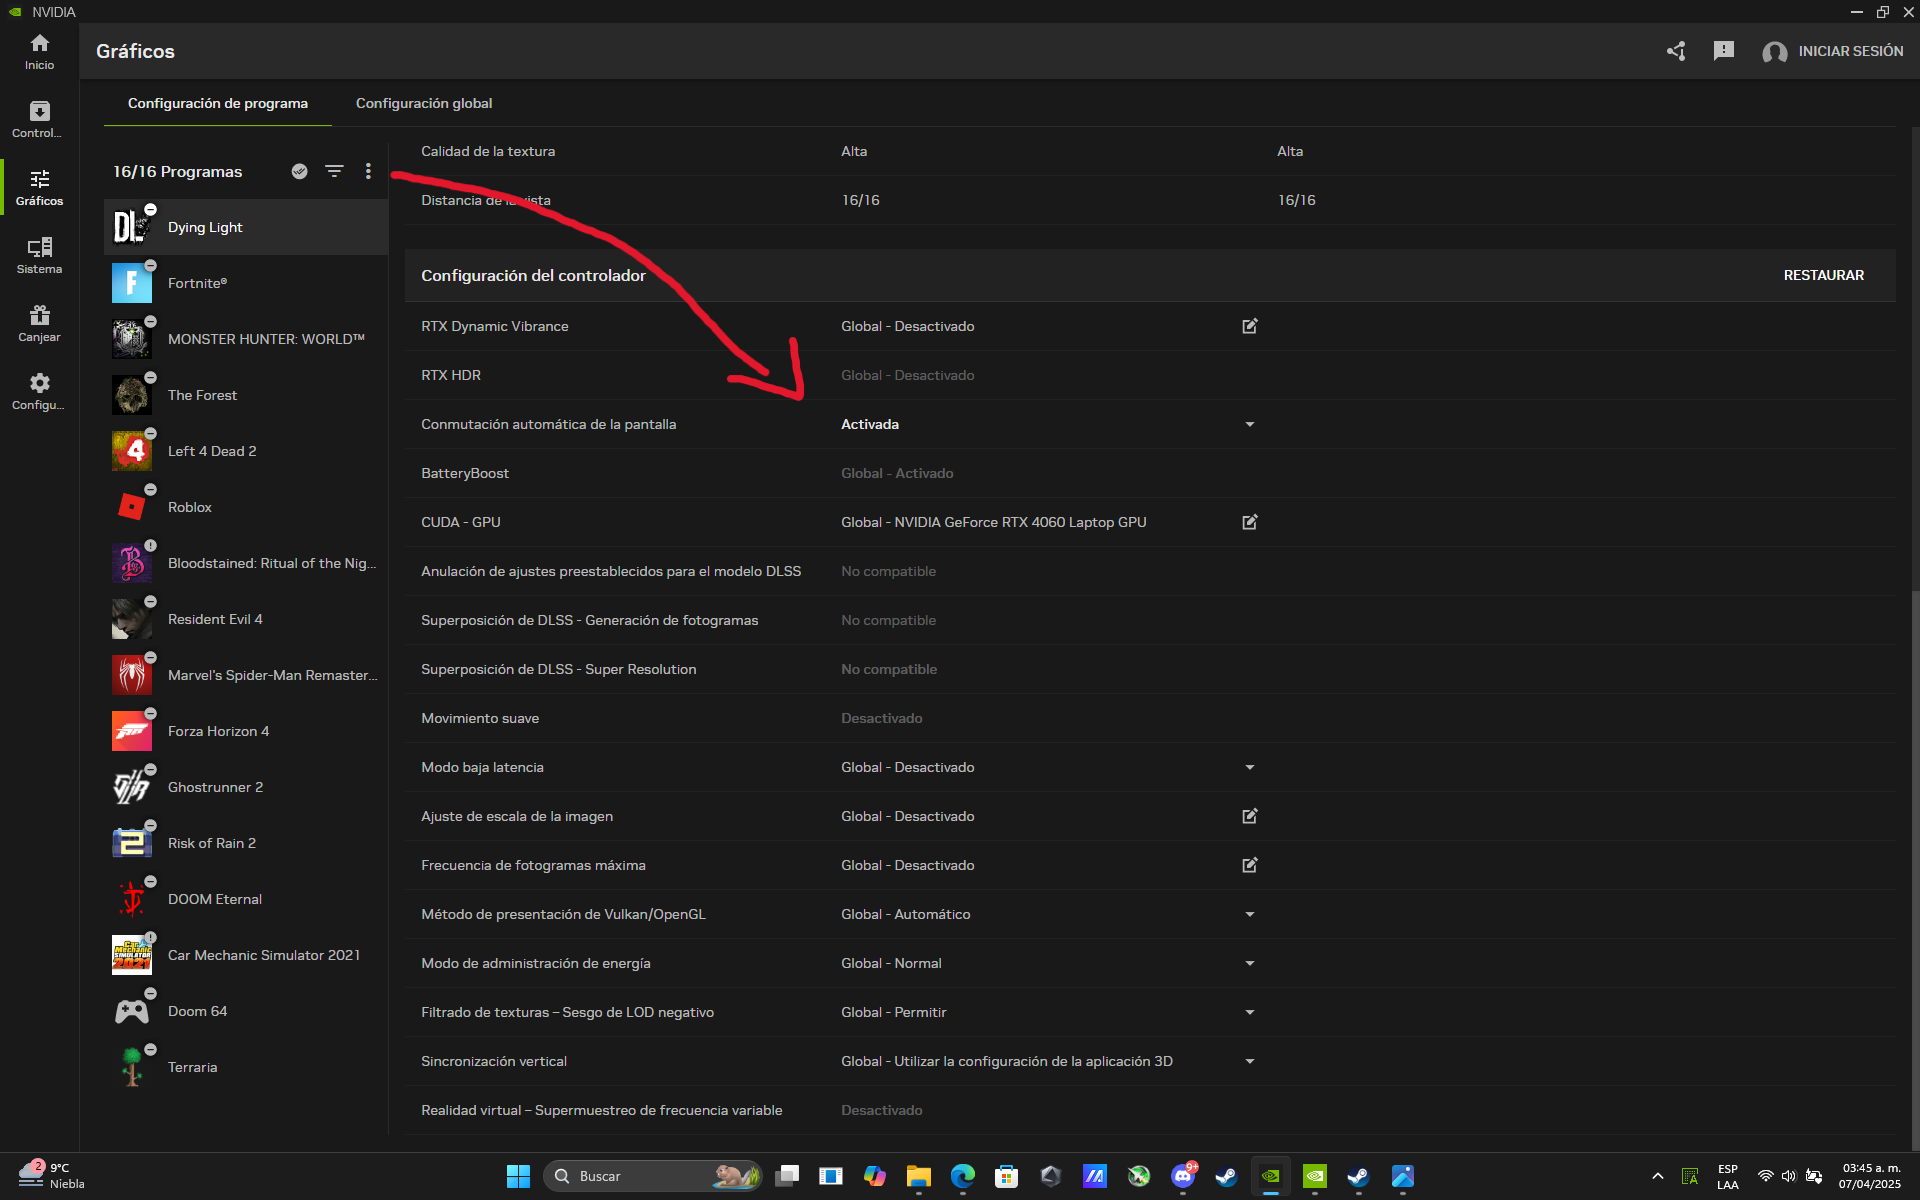Open the Sistema sidebar icon

pyautogui.click(x=39, y=256)
